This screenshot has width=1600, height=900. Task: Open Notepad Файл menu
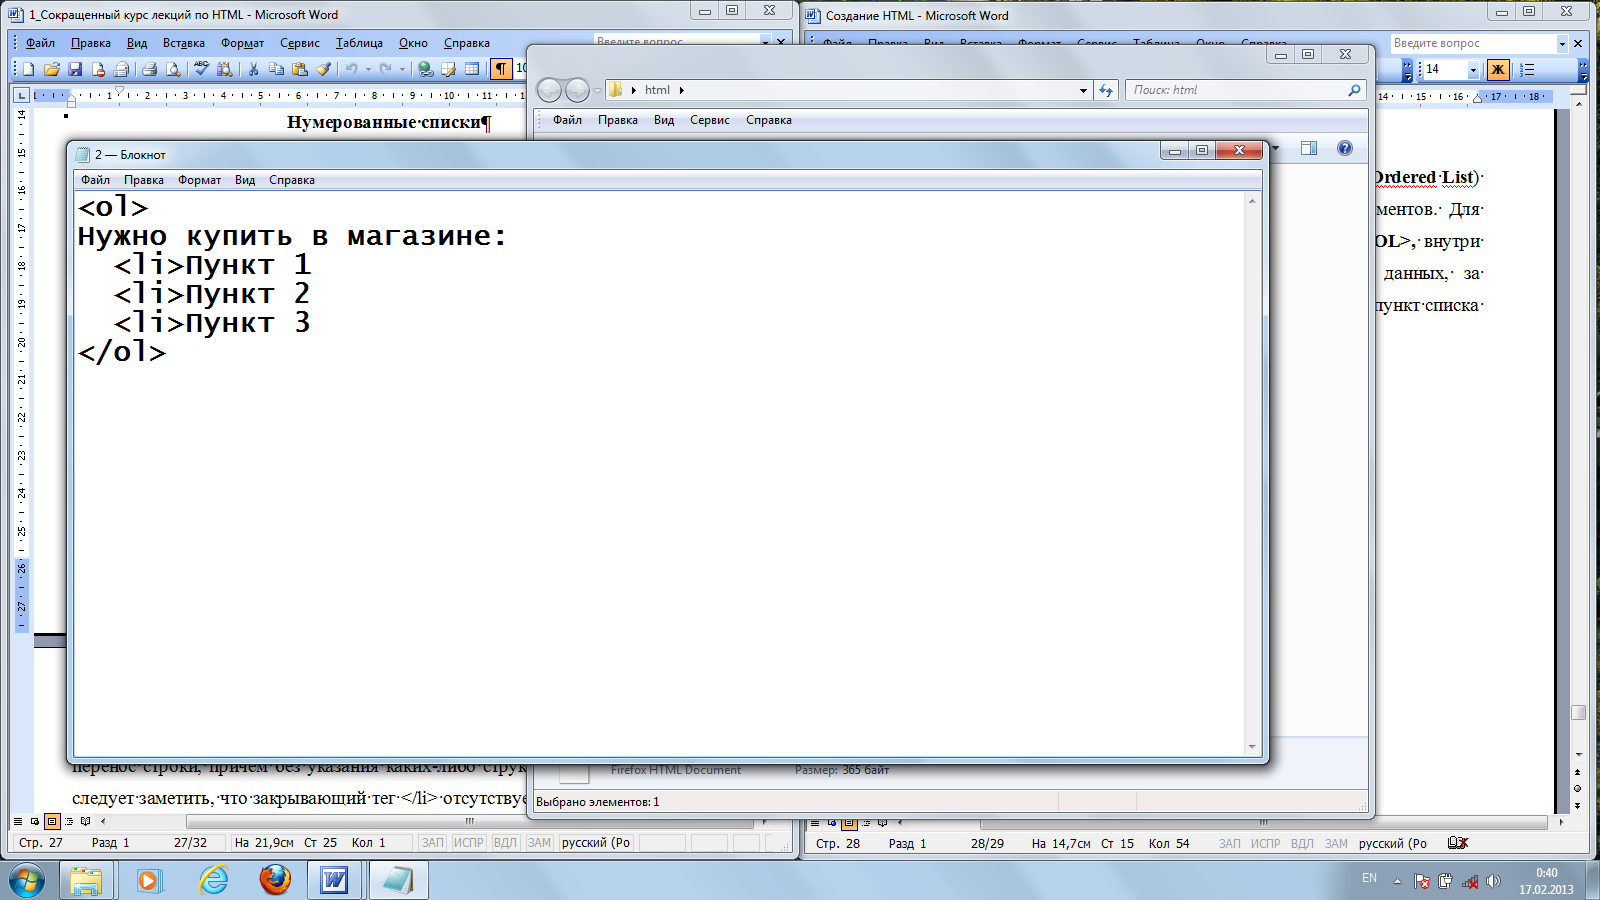click(x=96, y=180)
